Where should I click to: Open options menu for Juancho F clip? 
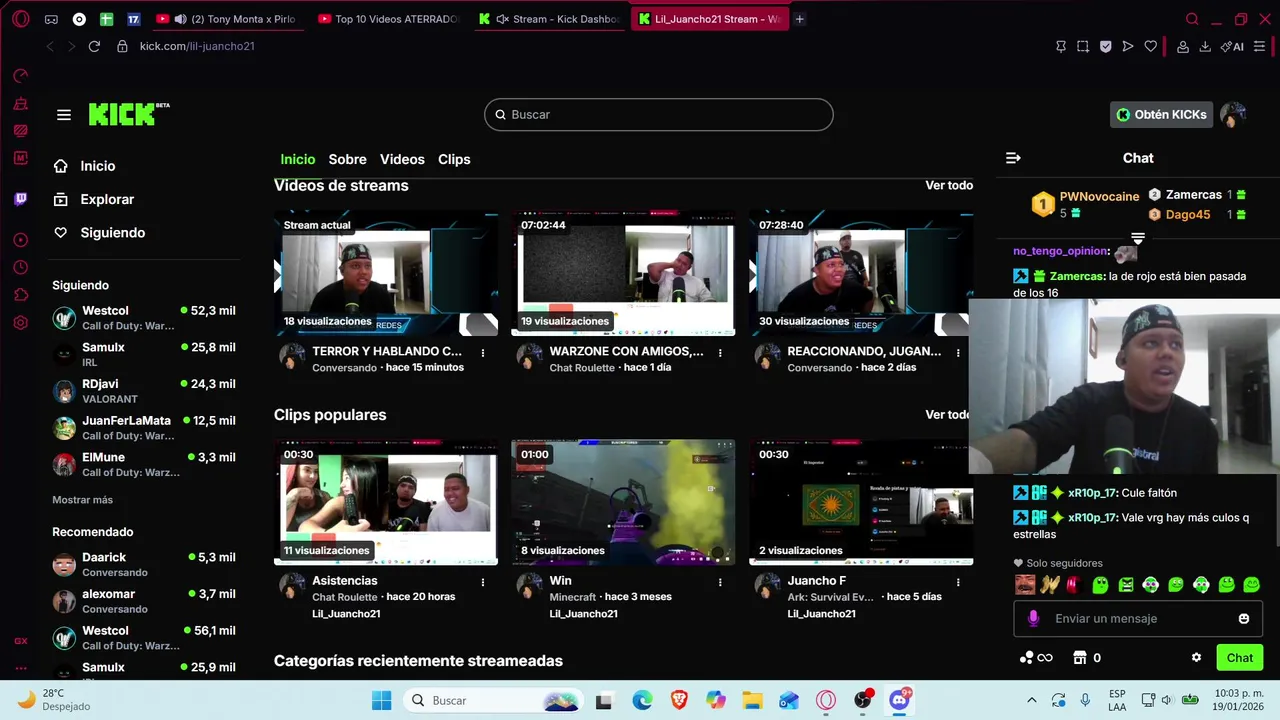click(958, 582)
